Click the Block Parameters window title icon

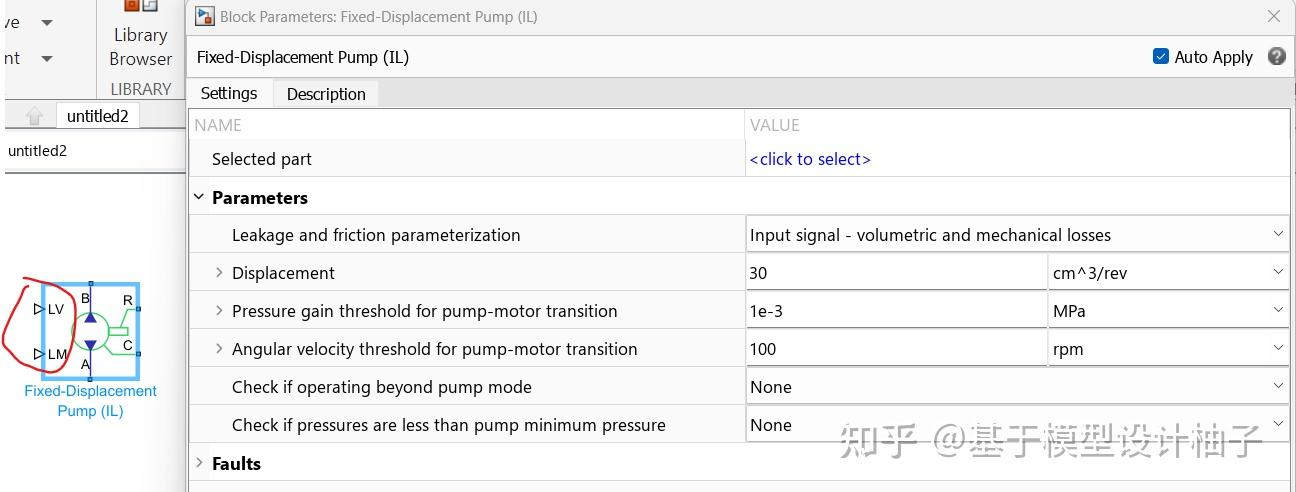coord(204,16)
